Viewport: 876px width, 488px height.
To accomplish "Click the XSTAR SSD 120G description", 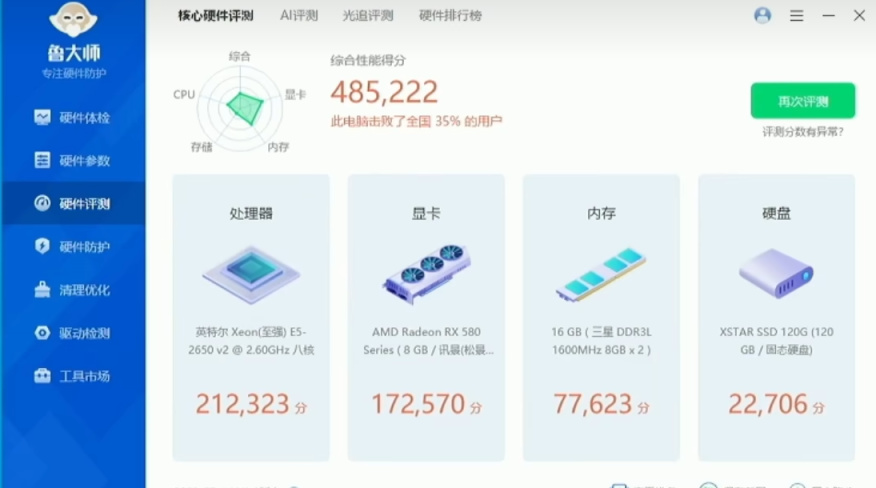I will click(776, 340).
